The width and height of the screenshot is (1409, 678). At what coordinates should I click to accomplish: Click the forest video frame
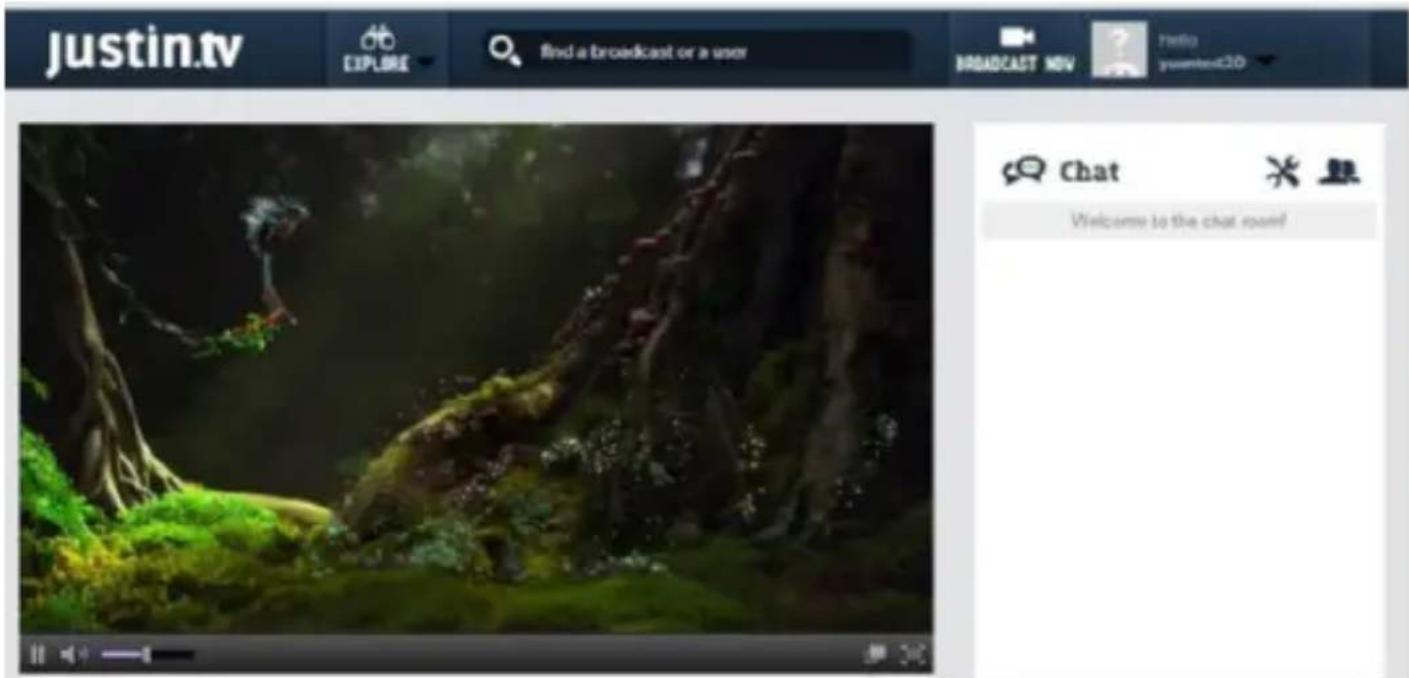pyautogui.click(x=476, y=379)
